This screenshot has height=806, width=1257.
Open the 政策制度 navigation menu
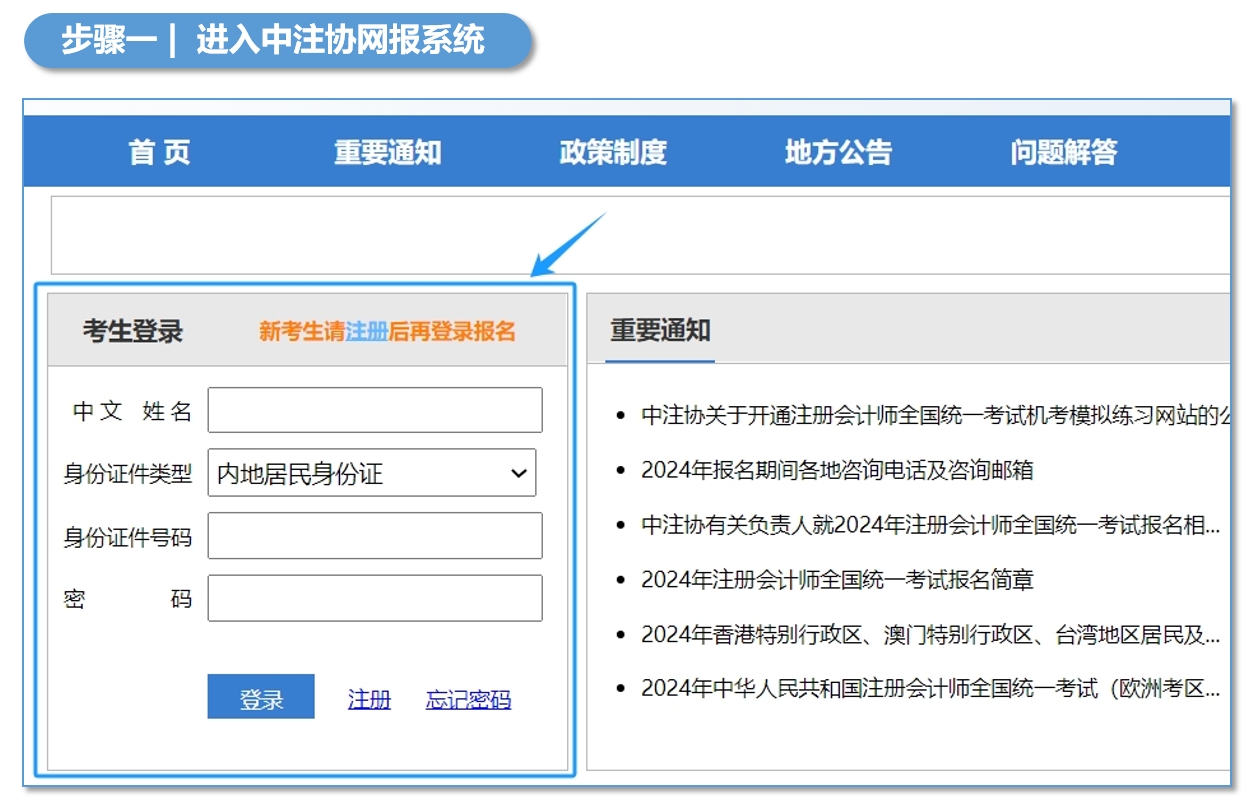point(612,153)
